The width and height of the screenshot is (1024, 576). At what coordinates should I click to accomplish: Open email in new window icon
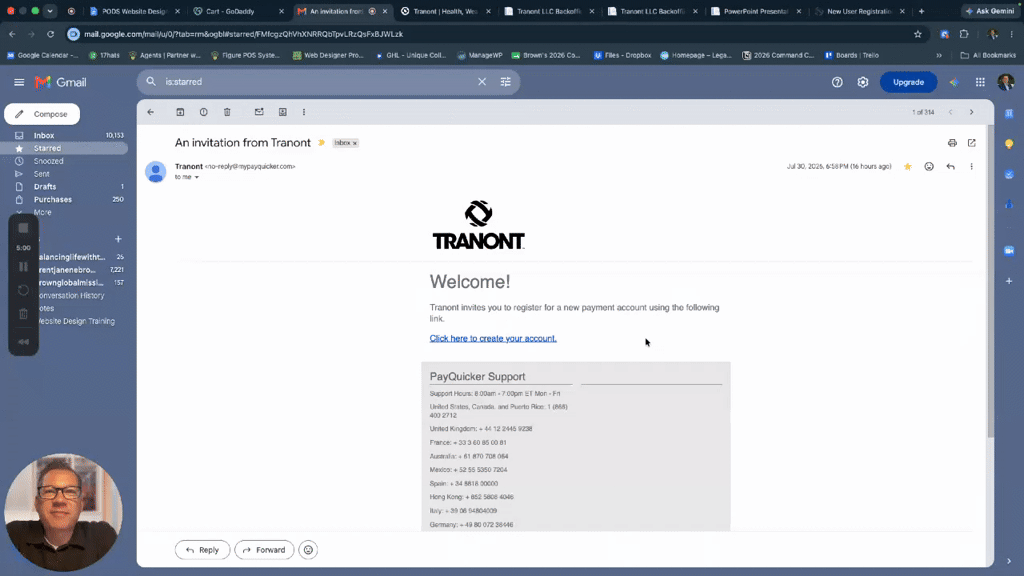[972, 143]
